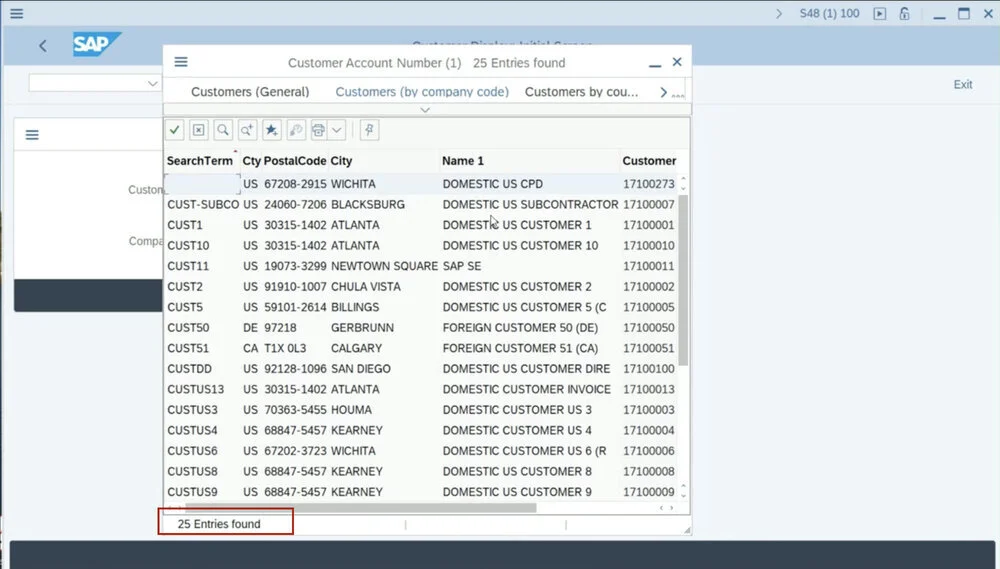1000x569 pixels.
Task: Click the play session icon in title bar
Action: pos(880,13)
